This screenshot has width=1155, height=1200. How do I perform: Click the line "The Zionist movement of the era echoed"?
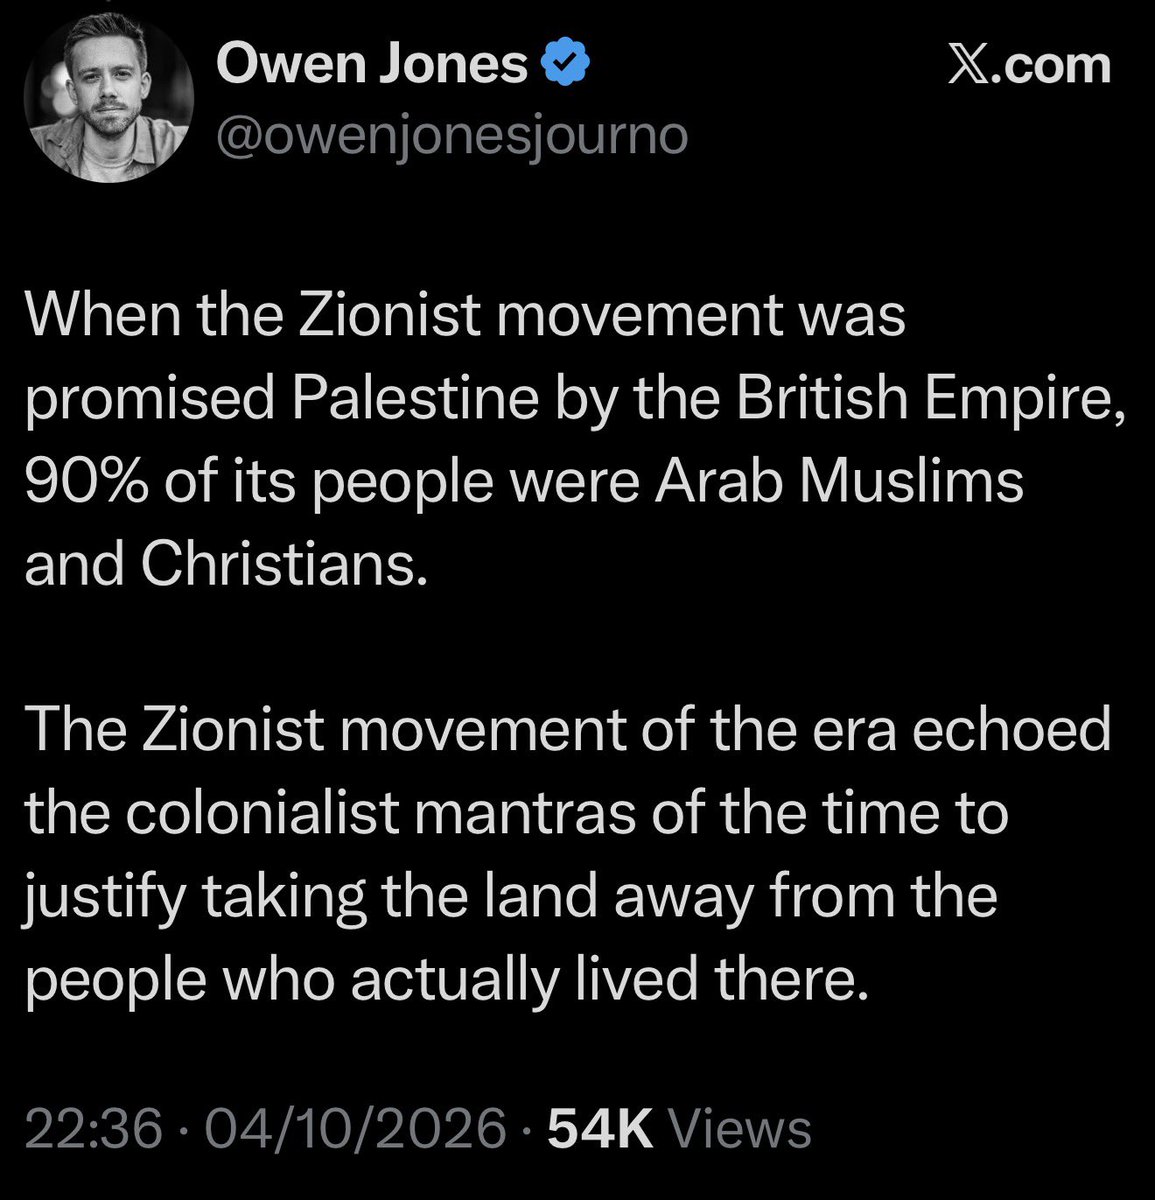coord(567,731)
